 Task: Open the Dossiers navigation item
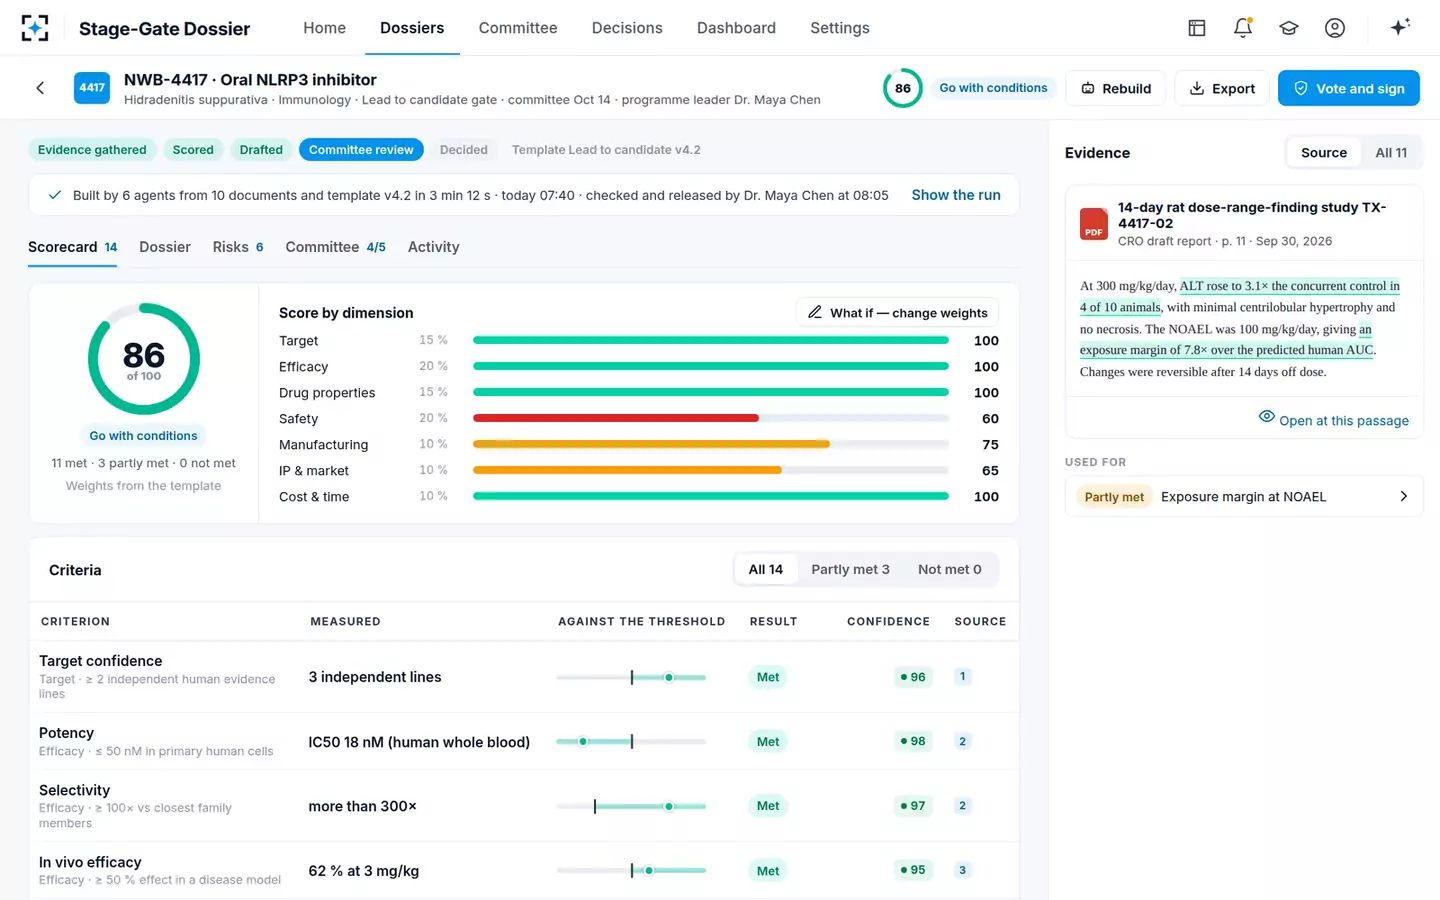point(412,28)
